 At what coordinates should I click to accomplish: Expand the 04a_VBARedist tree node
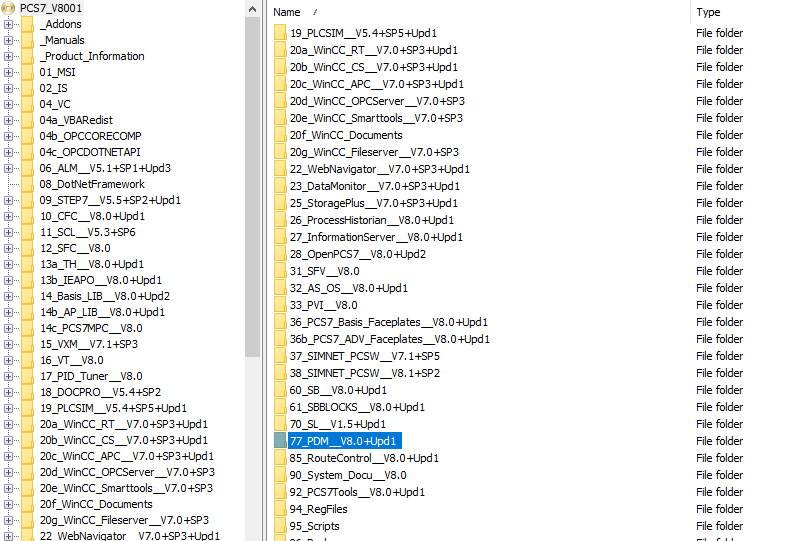click(8, 121)
